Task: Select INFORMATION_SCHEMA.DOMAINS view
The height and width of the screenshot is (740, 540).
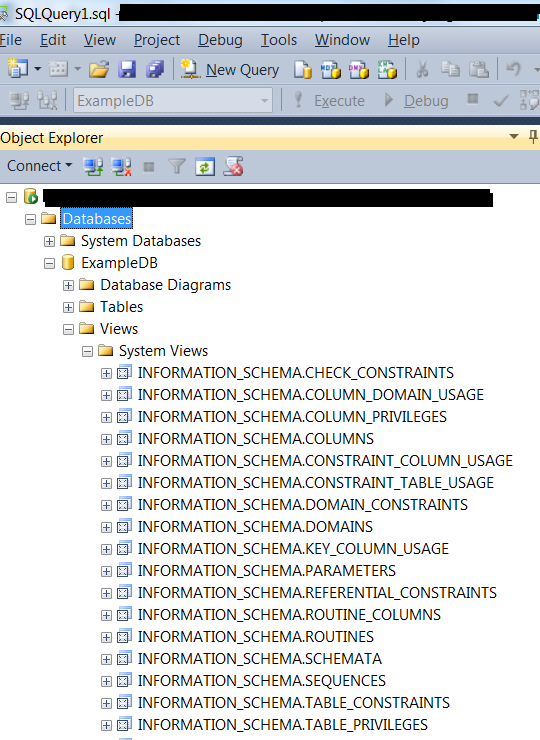Action: click(255, 527)
